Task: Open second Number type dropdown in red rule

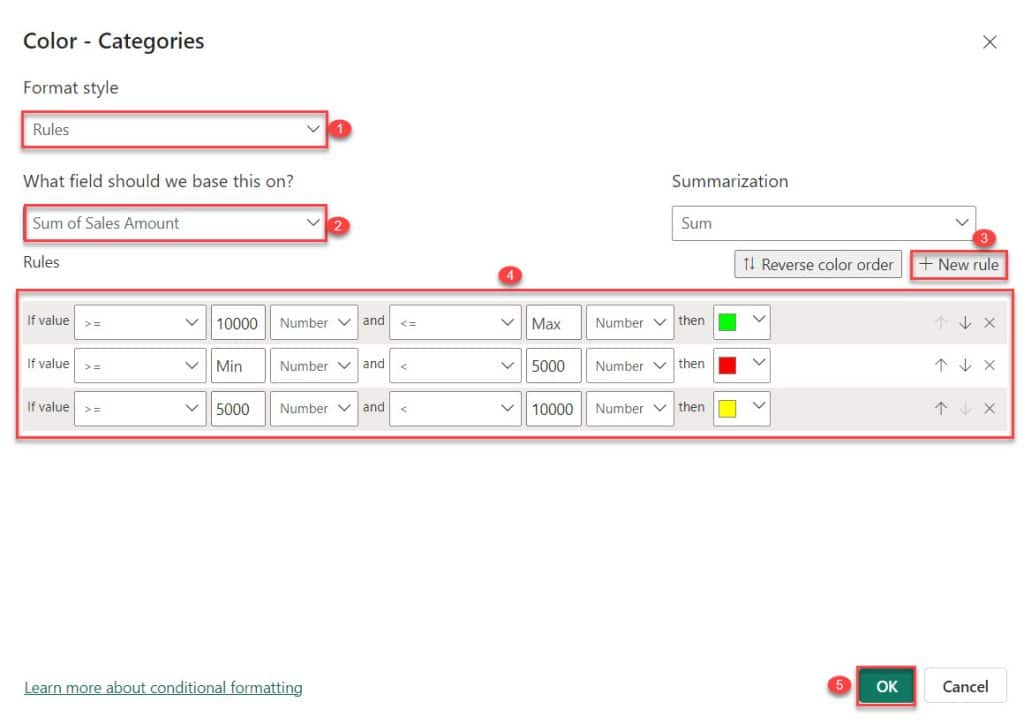Action: [x=630, y=366]
